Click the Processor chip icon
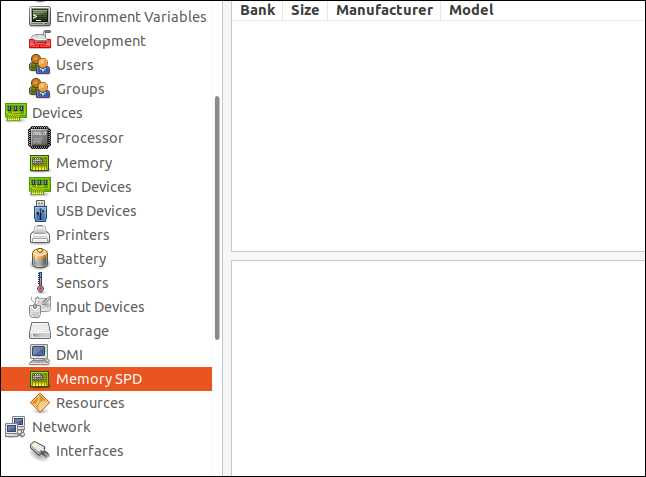This screenshot has height=477, width=646. coord(39,138)
